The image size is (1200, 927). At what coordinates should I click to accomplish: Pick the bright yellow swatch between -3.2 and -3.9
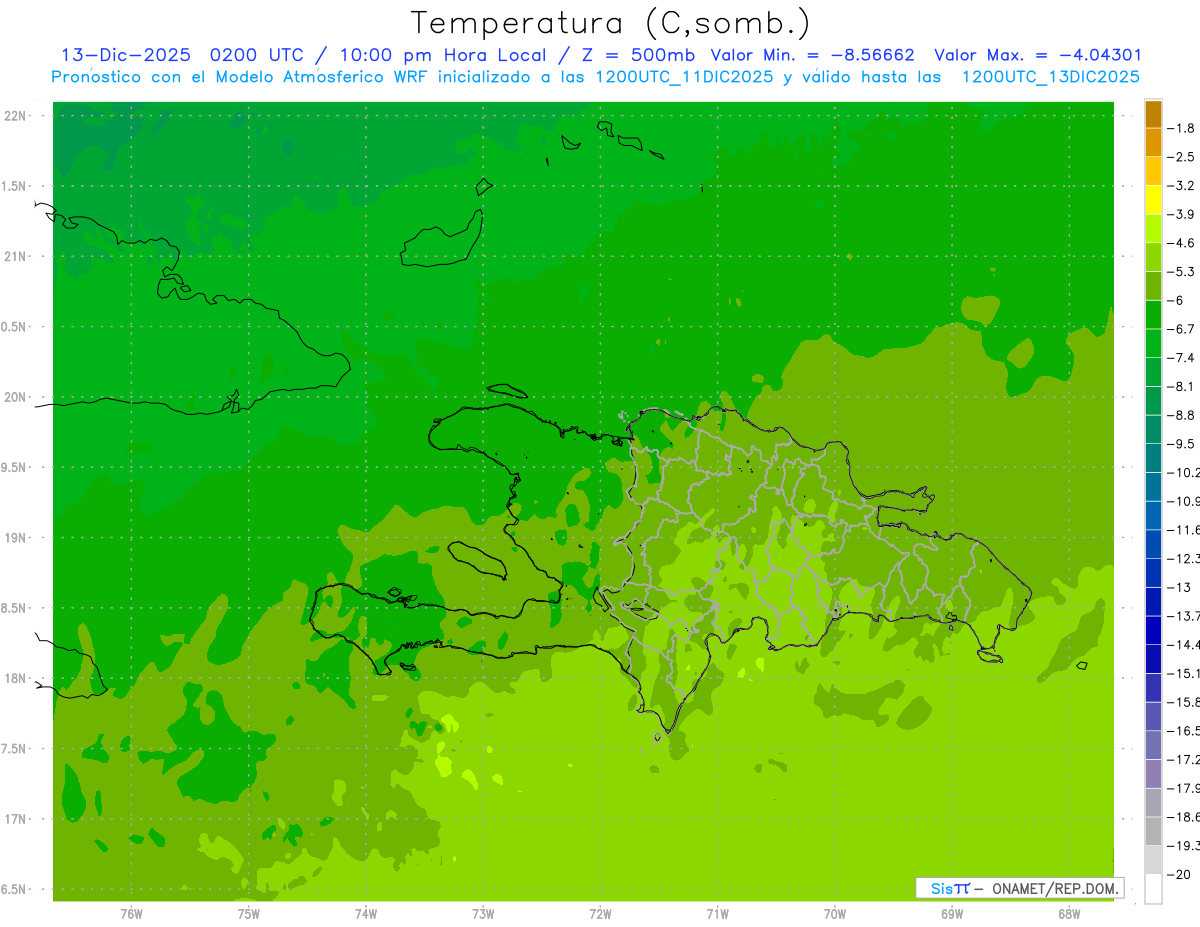[1153, 200]
